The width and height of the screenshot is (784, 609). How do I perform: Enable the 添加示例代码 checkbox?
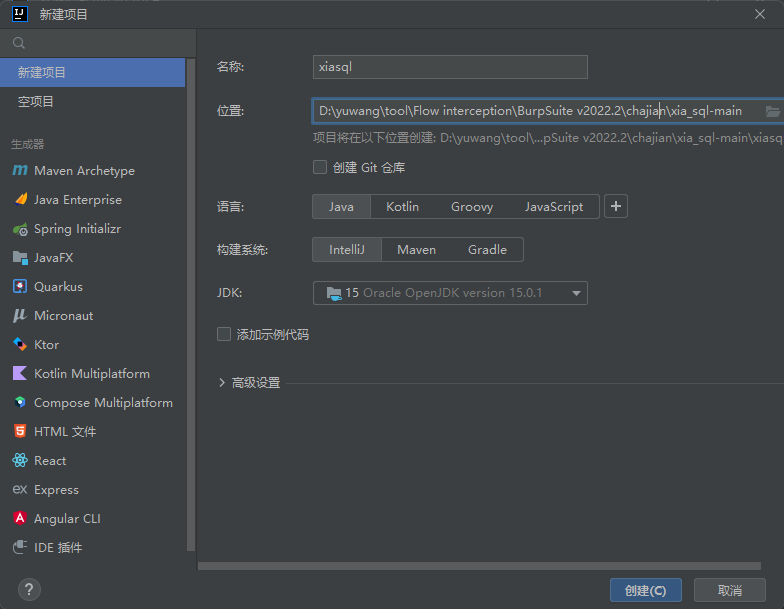coord(224,334)
